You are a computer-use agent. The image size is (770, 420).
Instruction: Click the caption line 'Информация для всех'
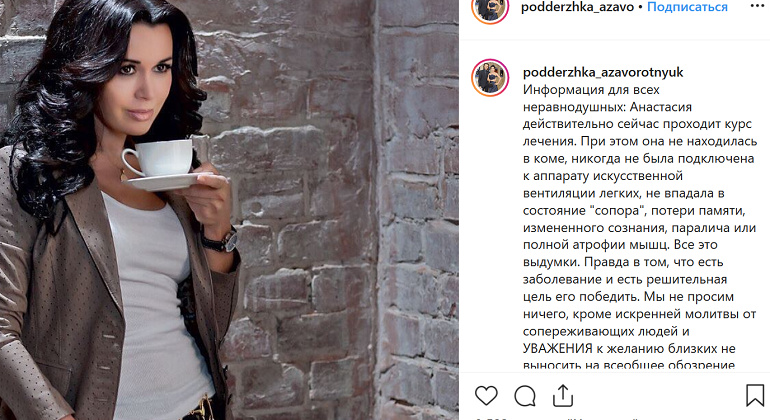pyautogui.click(x=591, y=90)
